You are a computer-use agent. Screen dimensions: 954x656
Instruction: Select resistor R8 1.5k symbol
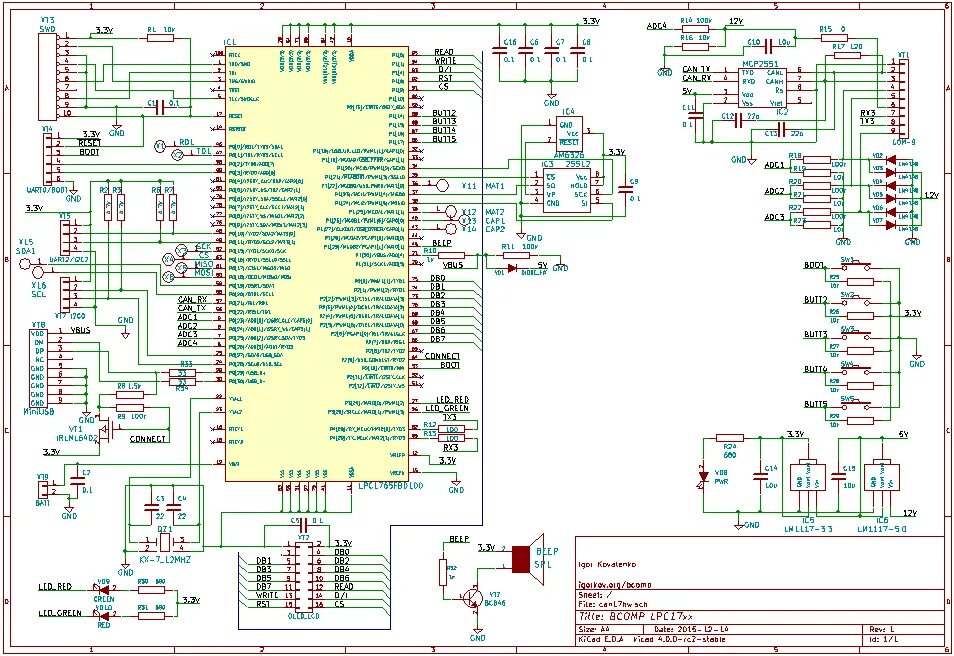point(130,394)
